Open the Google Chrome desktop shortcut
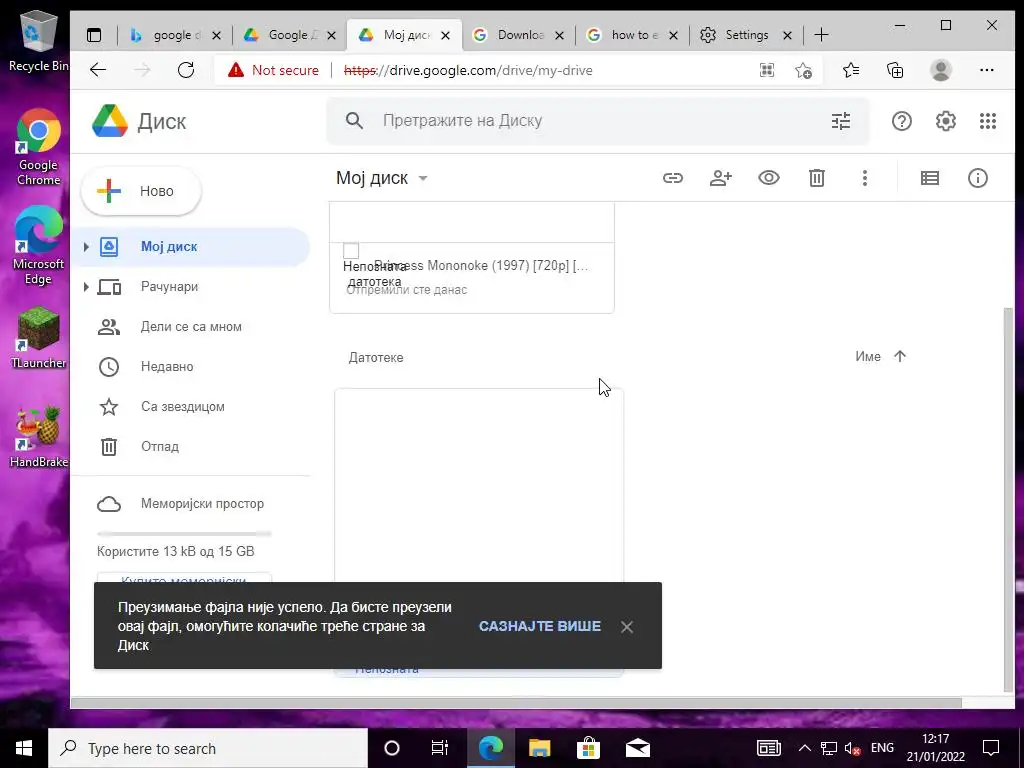Viewport: 1024px width, 768px height. 38,148
